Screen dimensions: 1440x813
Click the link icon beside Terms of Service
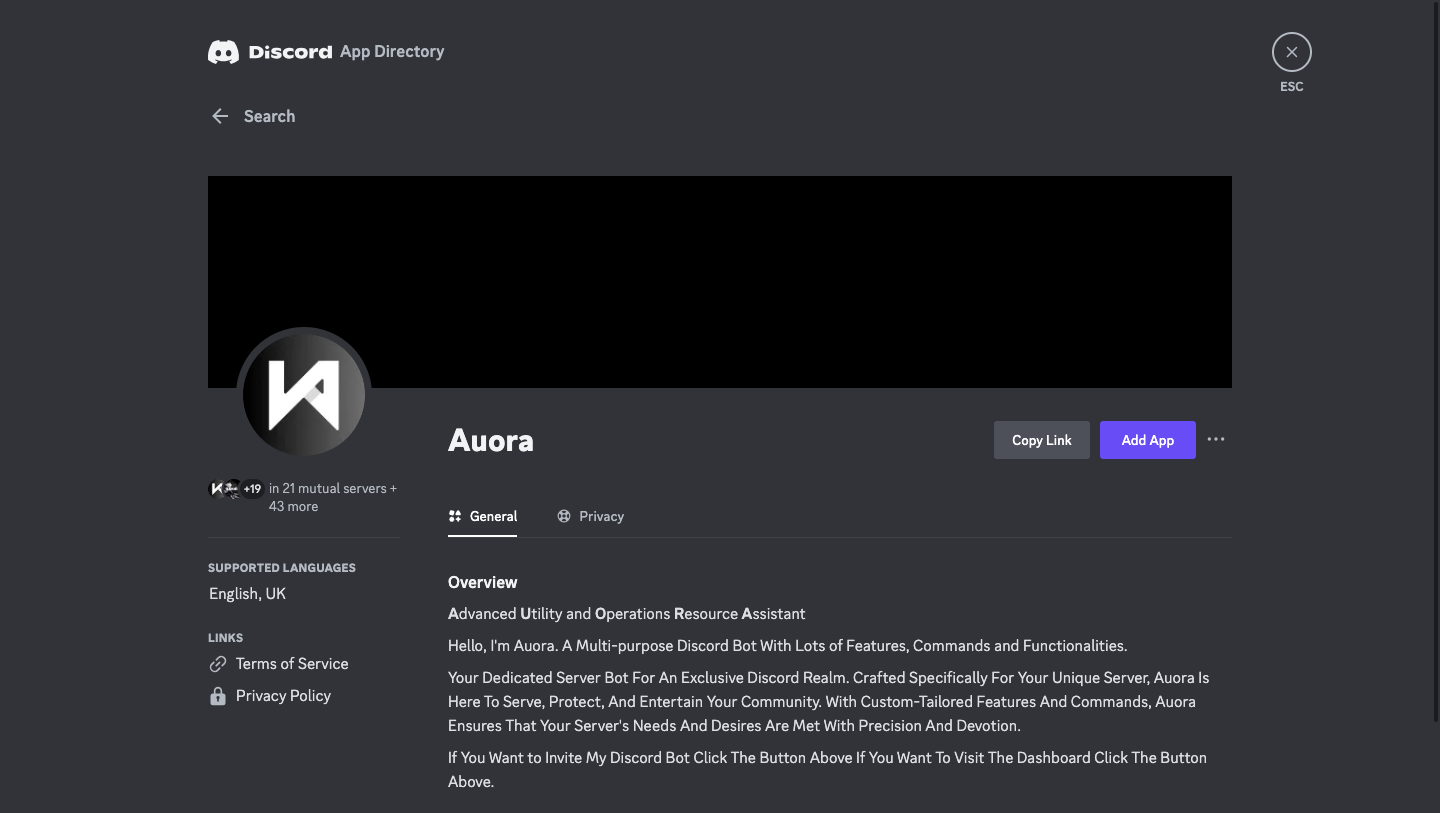click(x=218, y=663)
